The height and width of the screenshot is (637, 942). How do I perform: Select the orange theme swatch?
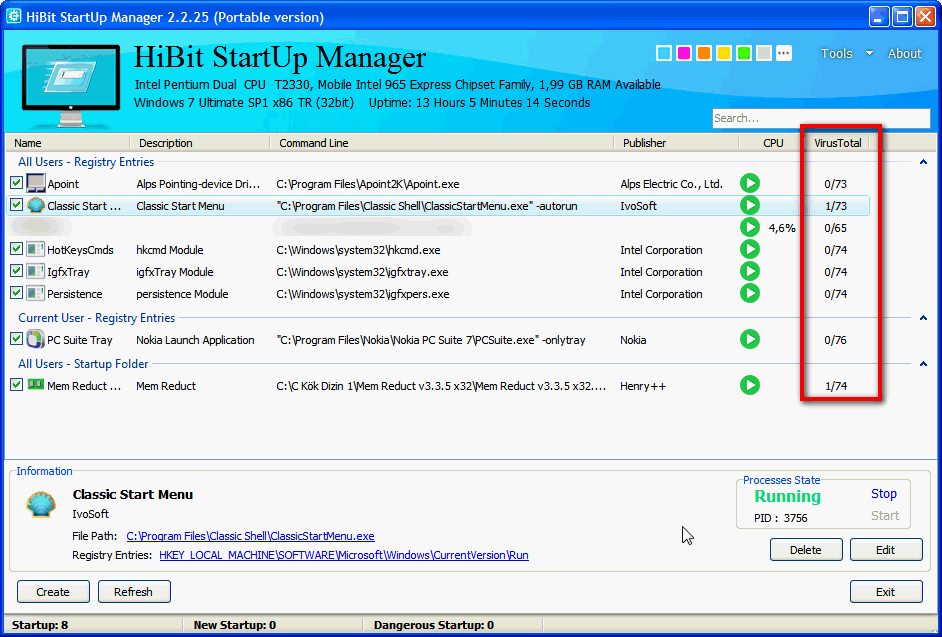point(704,53)
